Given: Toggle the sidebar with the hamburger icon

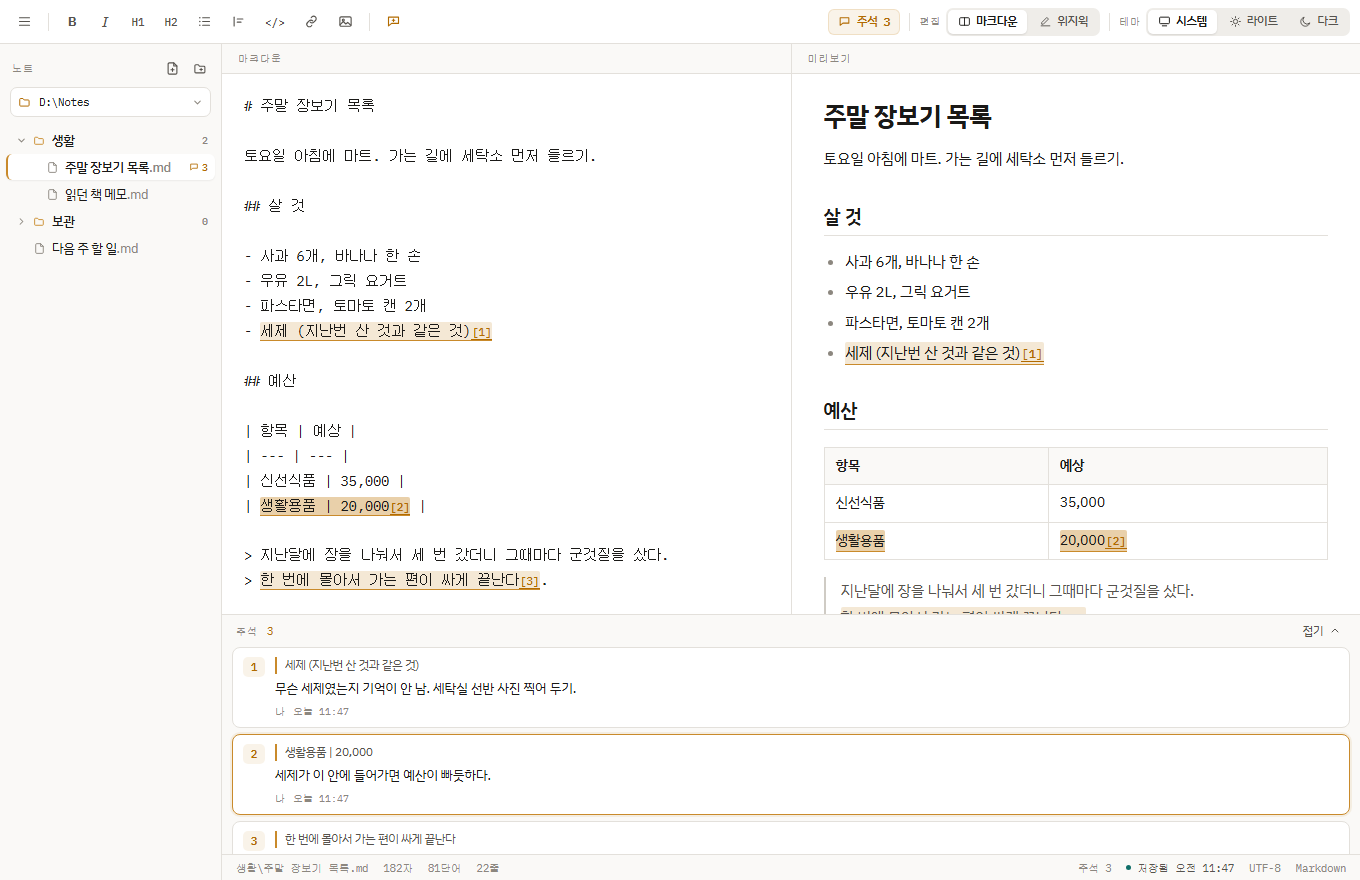Looking at the screenshot, I should [24, 21].
